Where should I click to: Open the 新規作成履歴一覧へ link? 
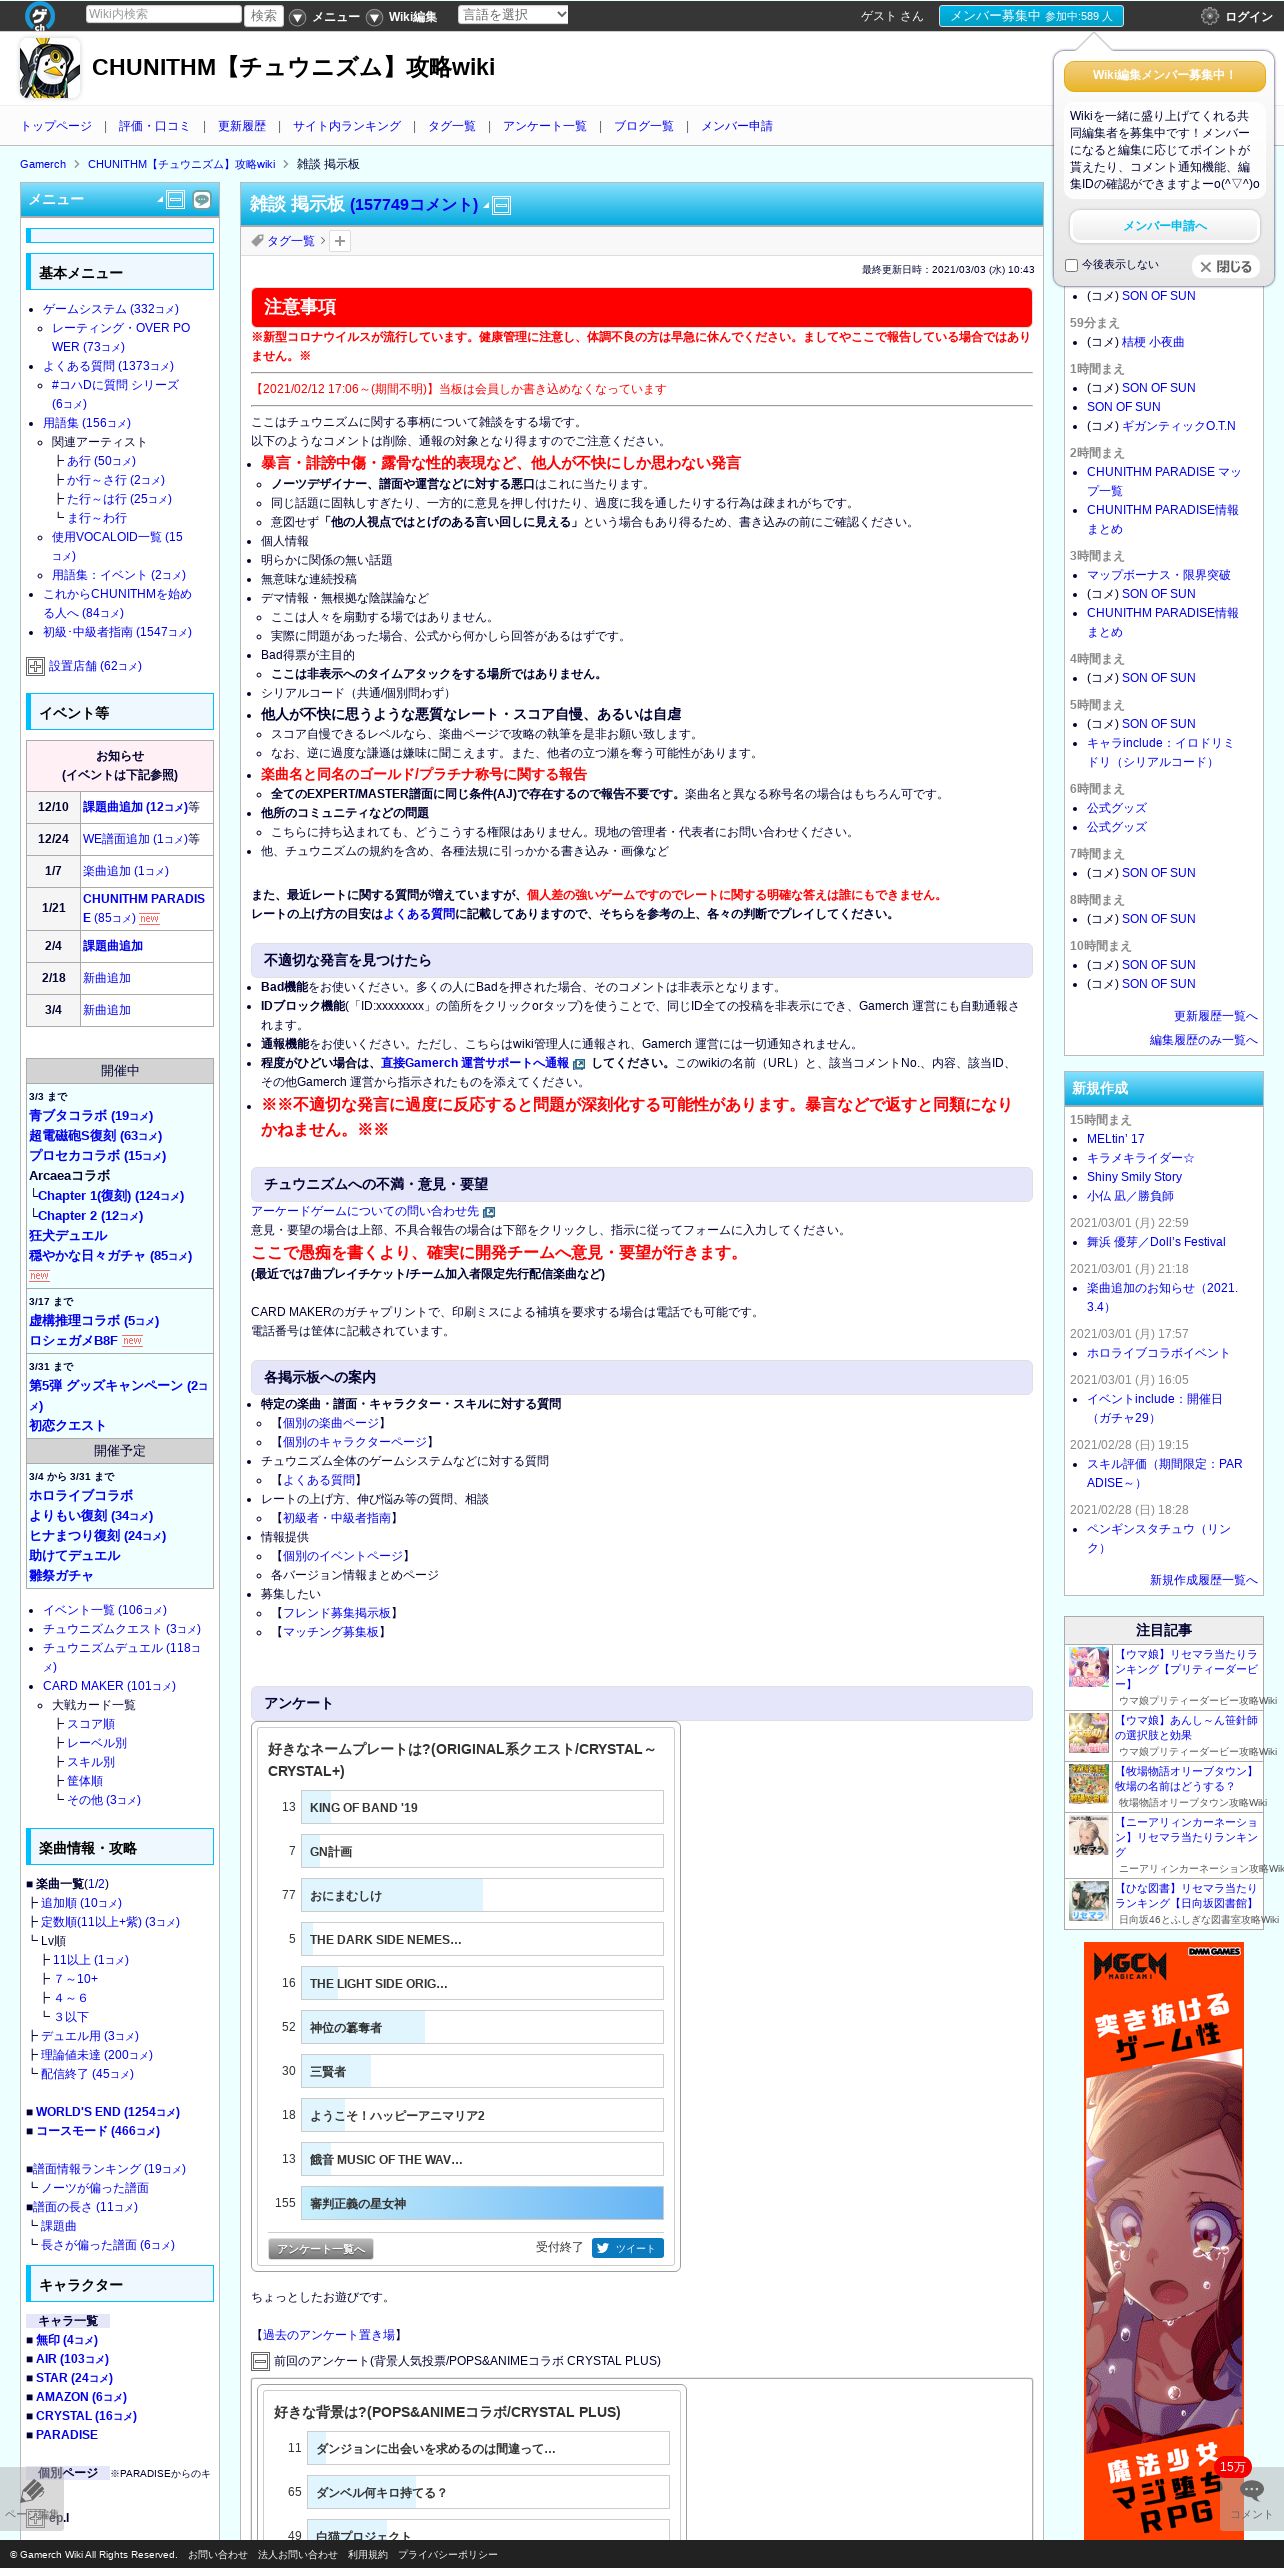click(1203, 1580)
